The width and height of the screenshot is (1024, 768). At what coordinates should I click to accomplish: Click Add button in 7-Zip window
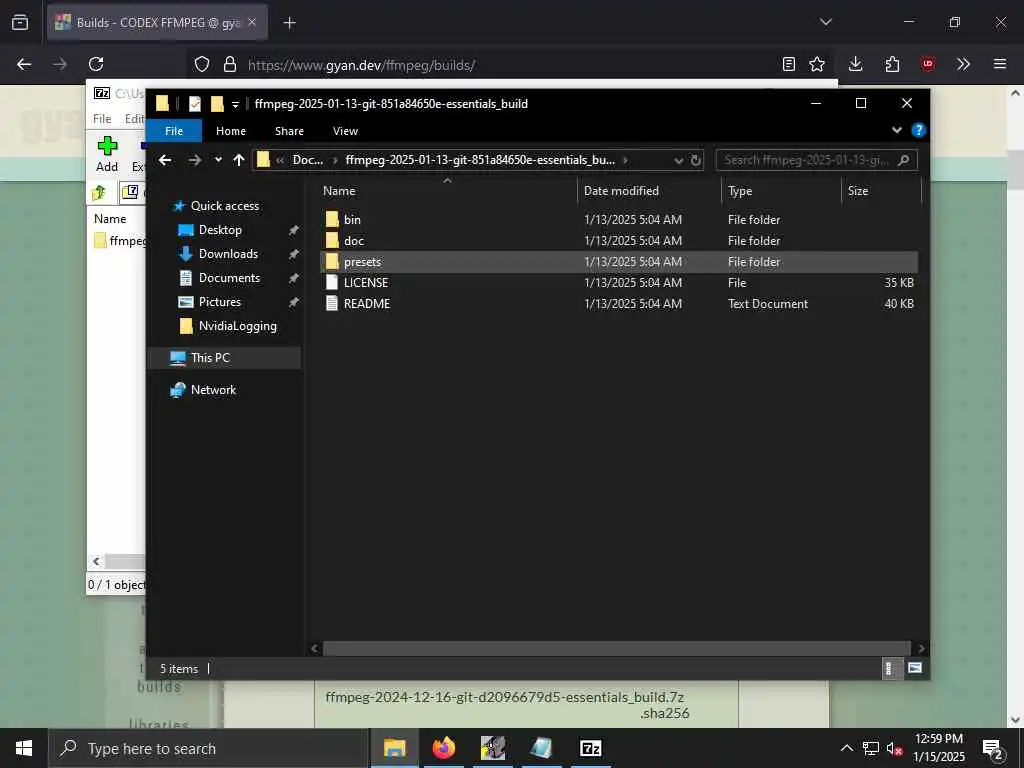coord(107,154)
